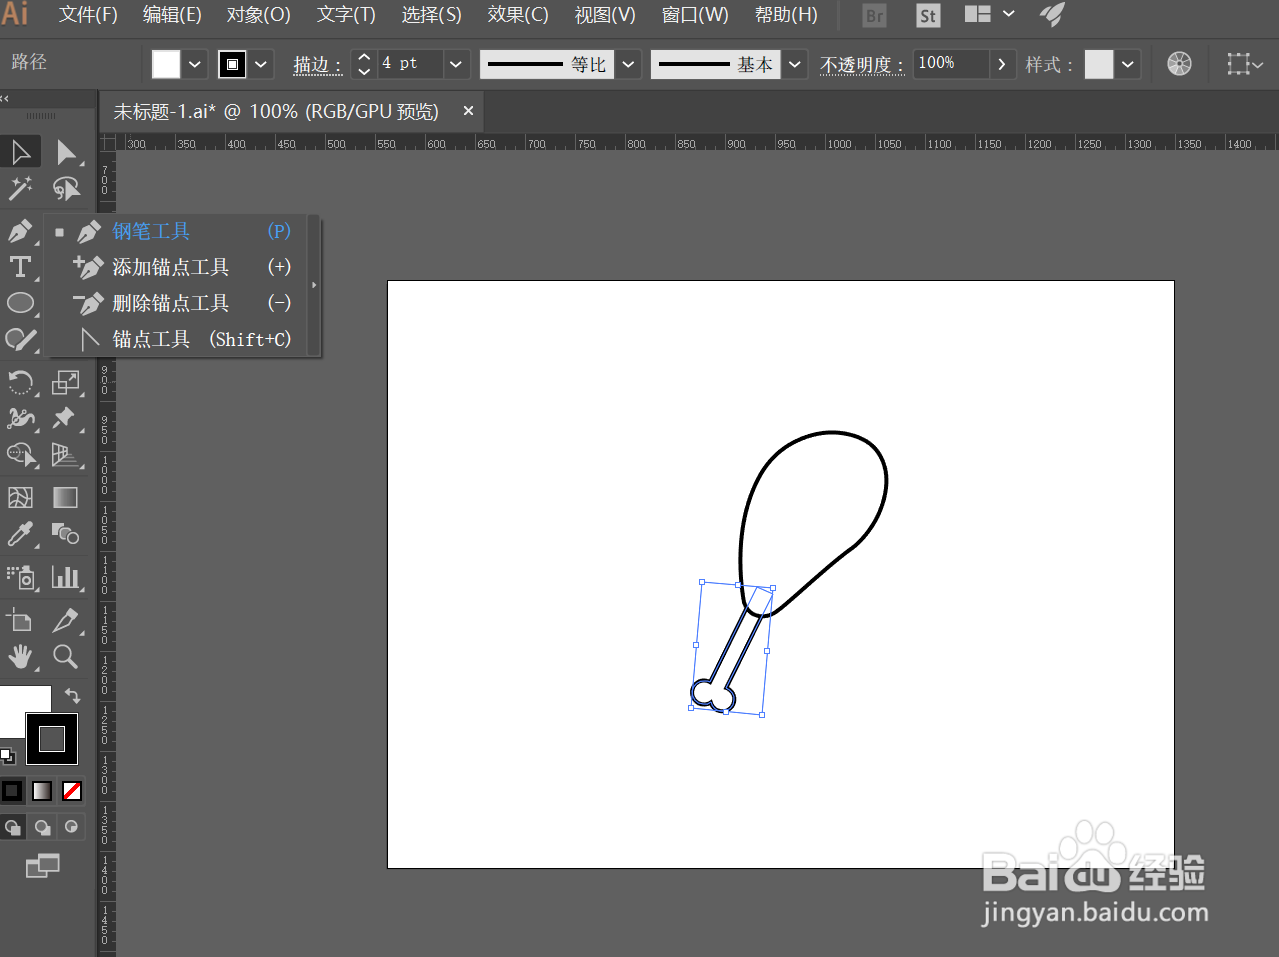The height and width of the screenshot is (957, 1279).
Task: Open Adobe Bridge (Br) icon
Action: [874, 15]
